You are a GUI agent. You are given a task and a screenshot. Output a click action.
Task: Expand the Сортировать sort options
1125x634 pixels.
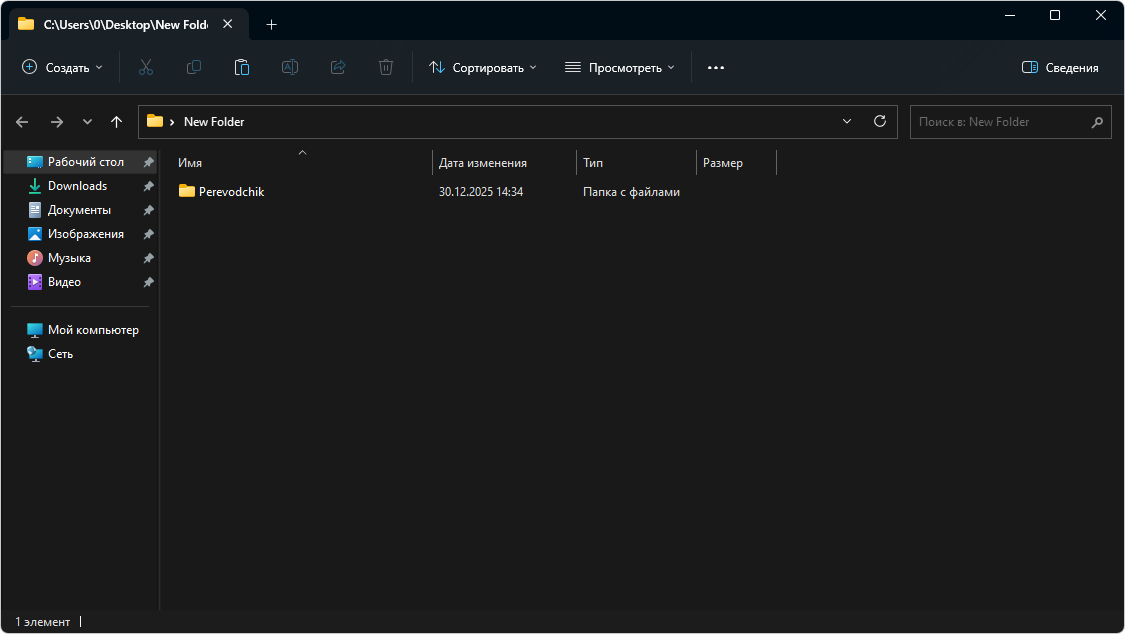483,67
